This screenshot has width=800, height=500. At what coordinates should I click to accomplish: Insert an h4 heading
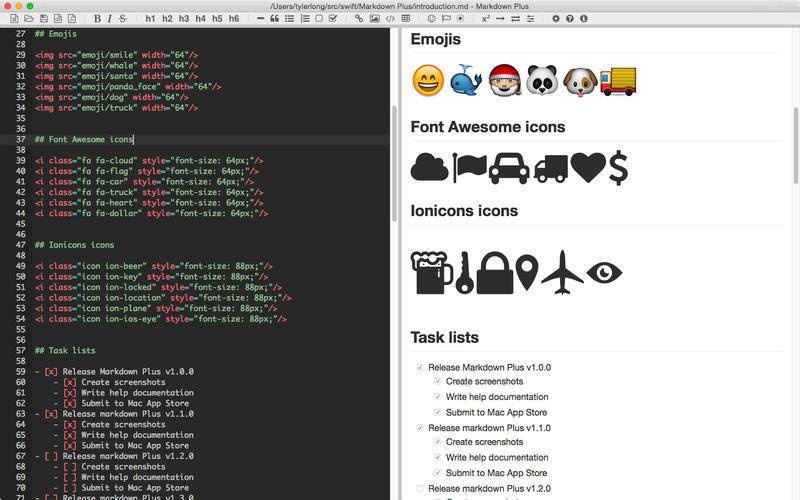pos(201,18)
